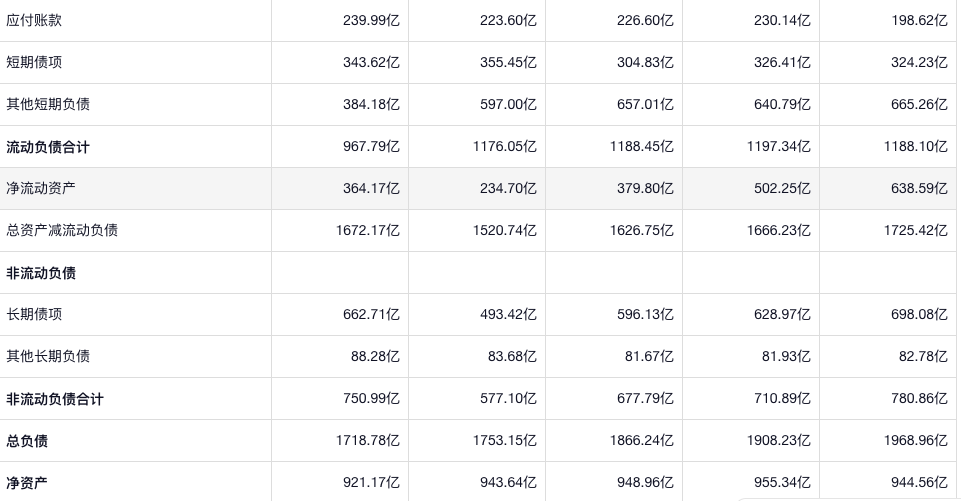
Task: Select the 662.71亿 long-term debt cell
Action: click(371, 314)
